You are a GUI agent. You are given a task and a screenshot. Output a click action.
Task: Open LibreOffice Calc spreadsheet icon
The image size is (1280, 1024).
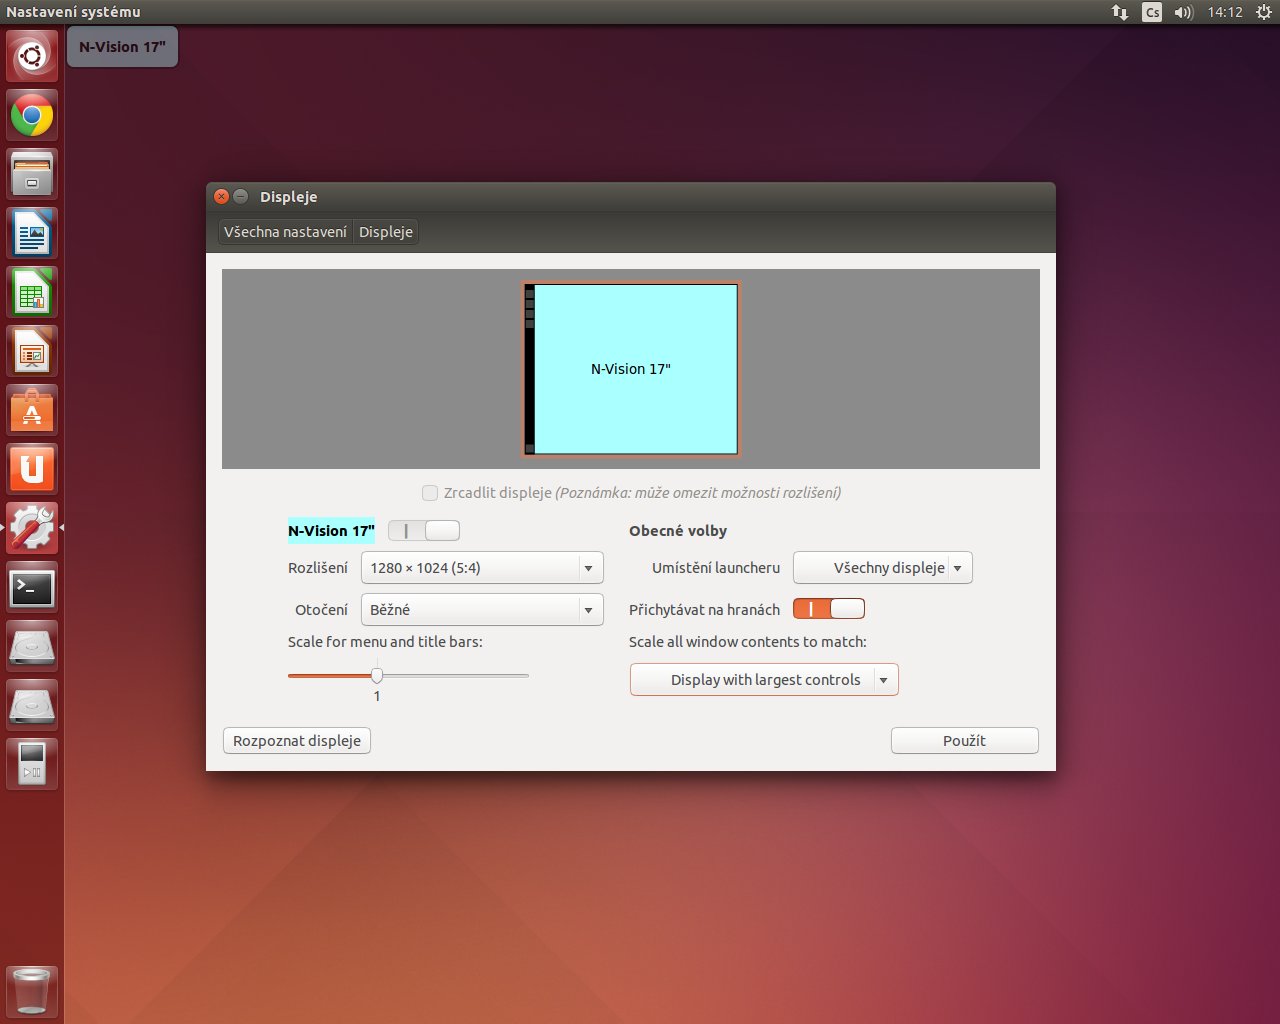(x=32, y=293)
